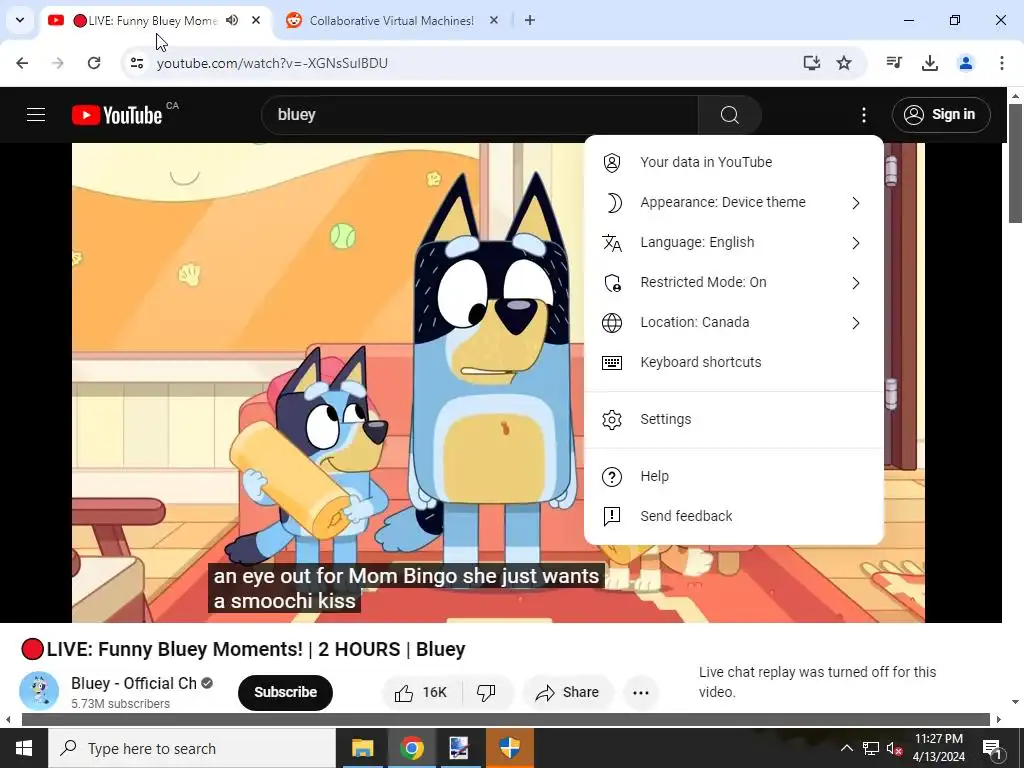The image size is (1024, 768).
Task: Close the YouTube three-dot settings menu
Action: point(863,115)
